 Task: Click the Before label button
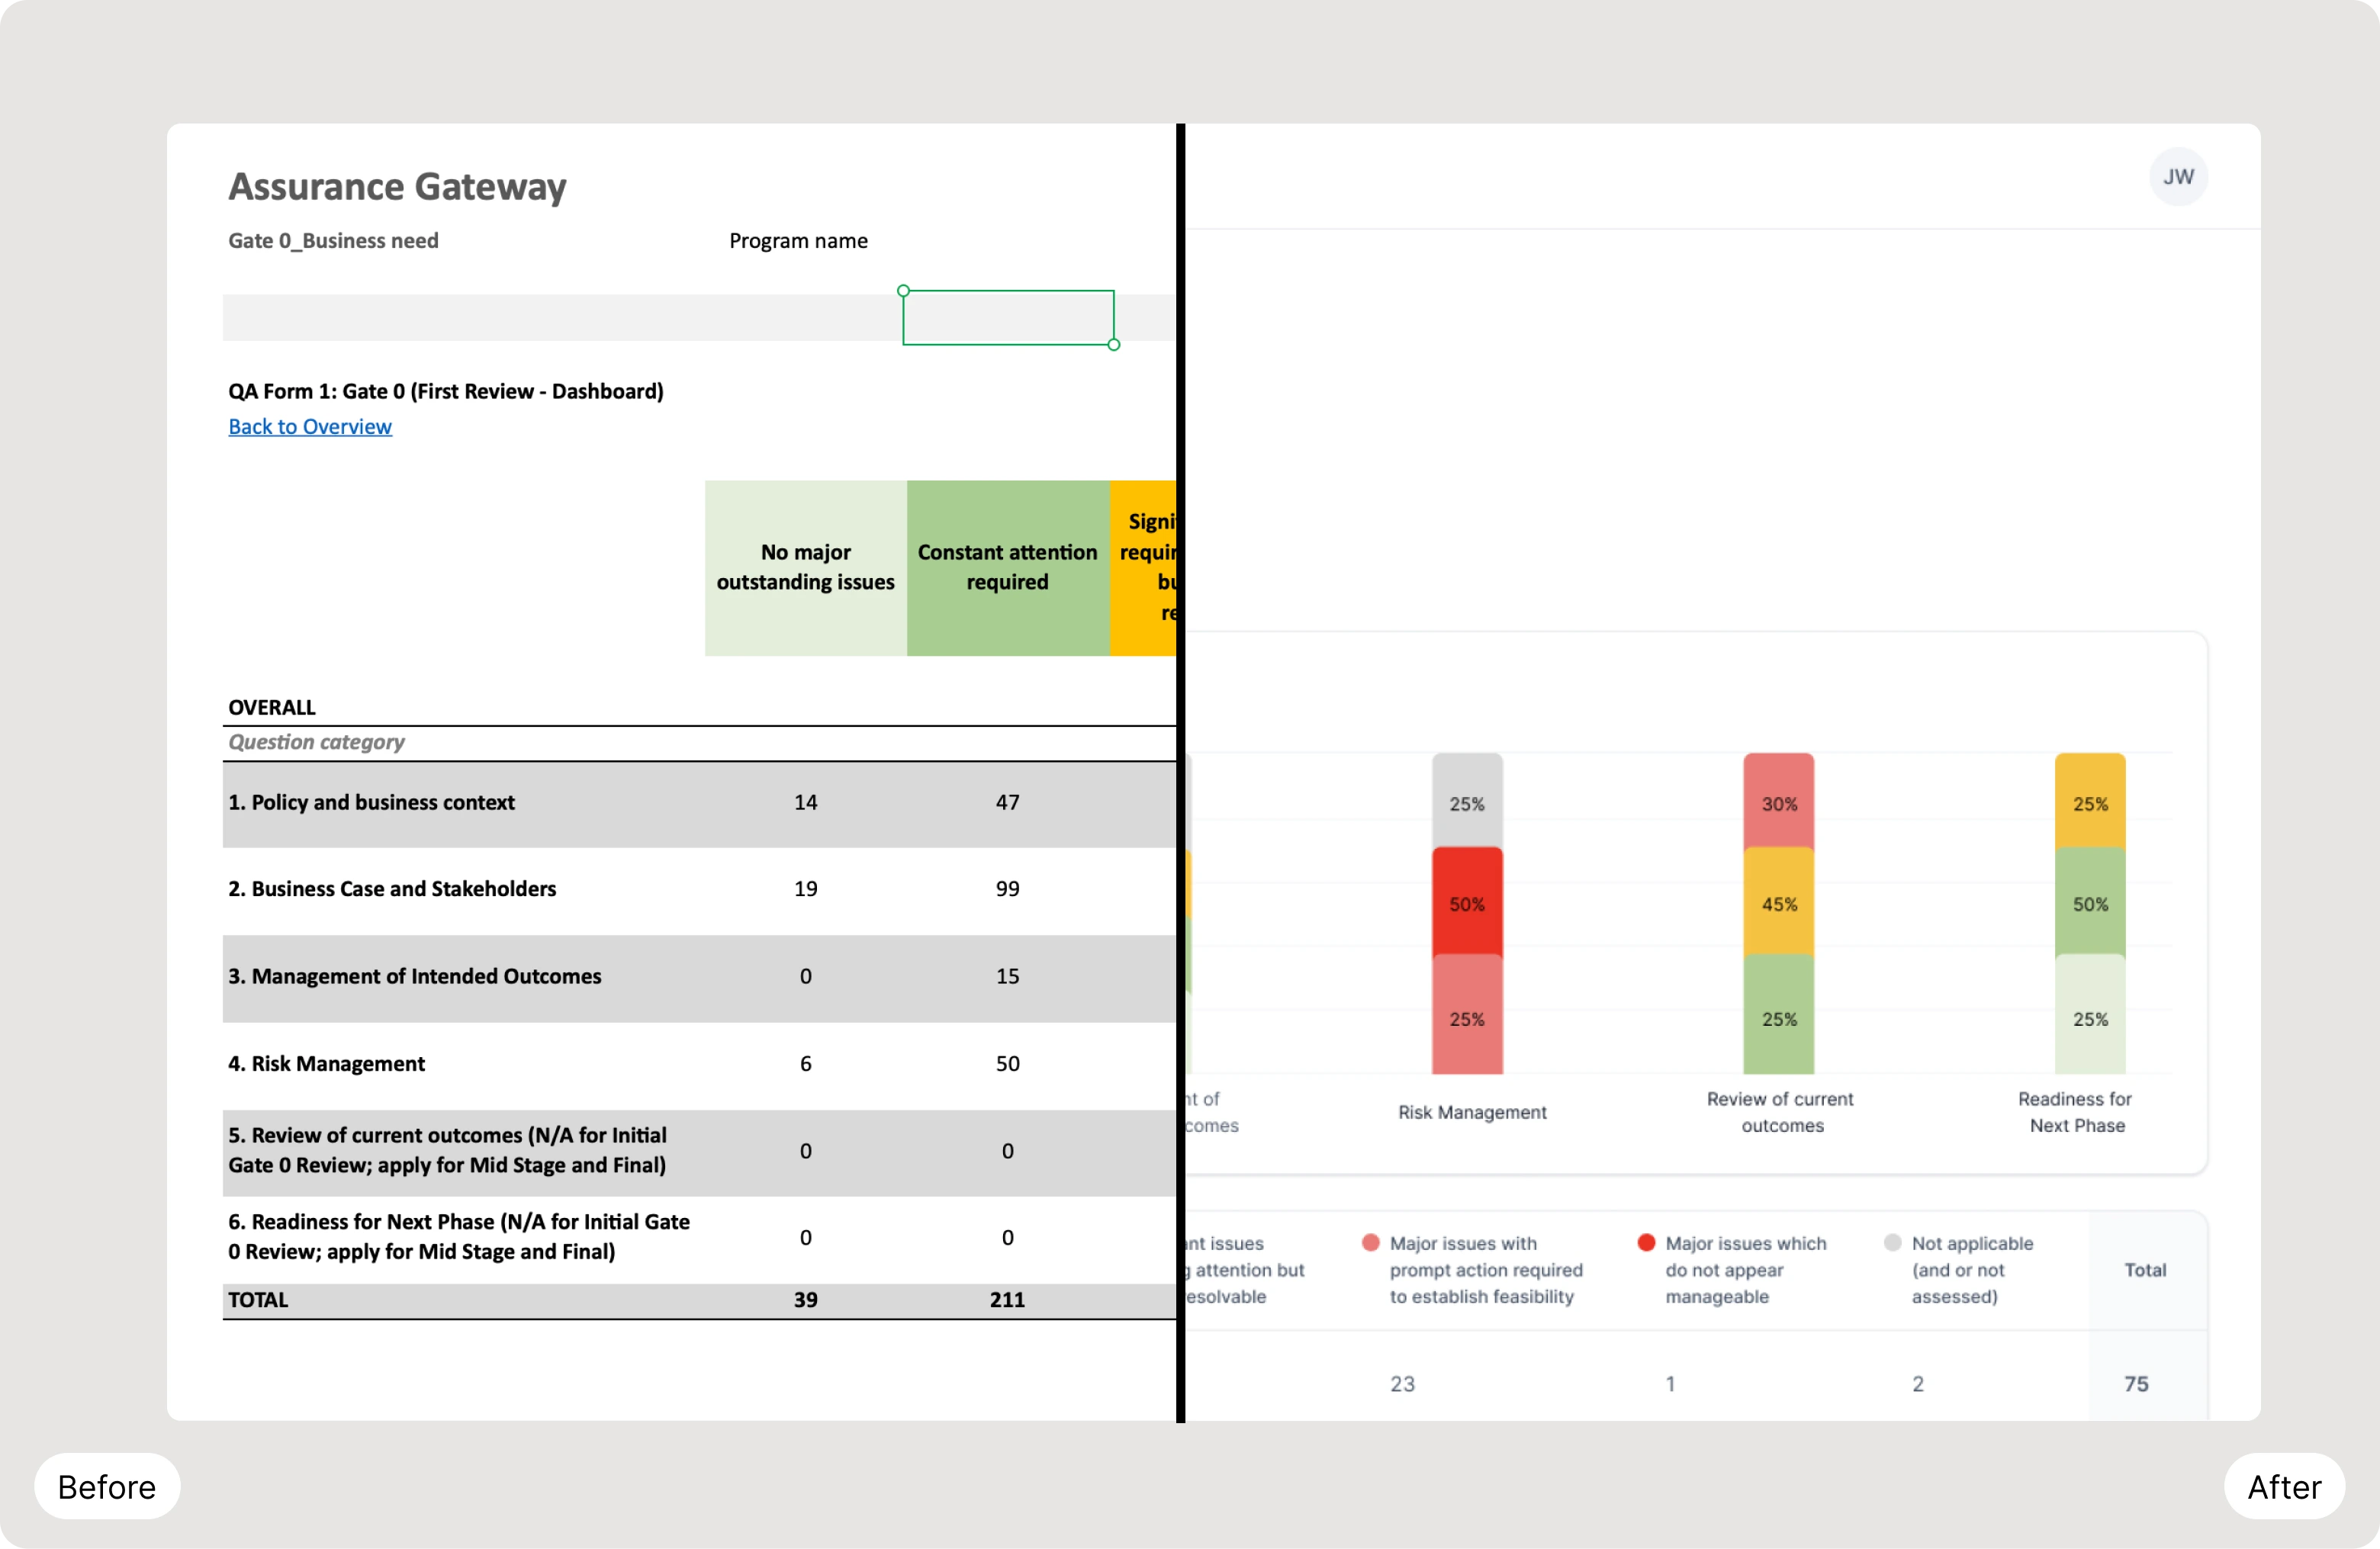(107, 1486)
